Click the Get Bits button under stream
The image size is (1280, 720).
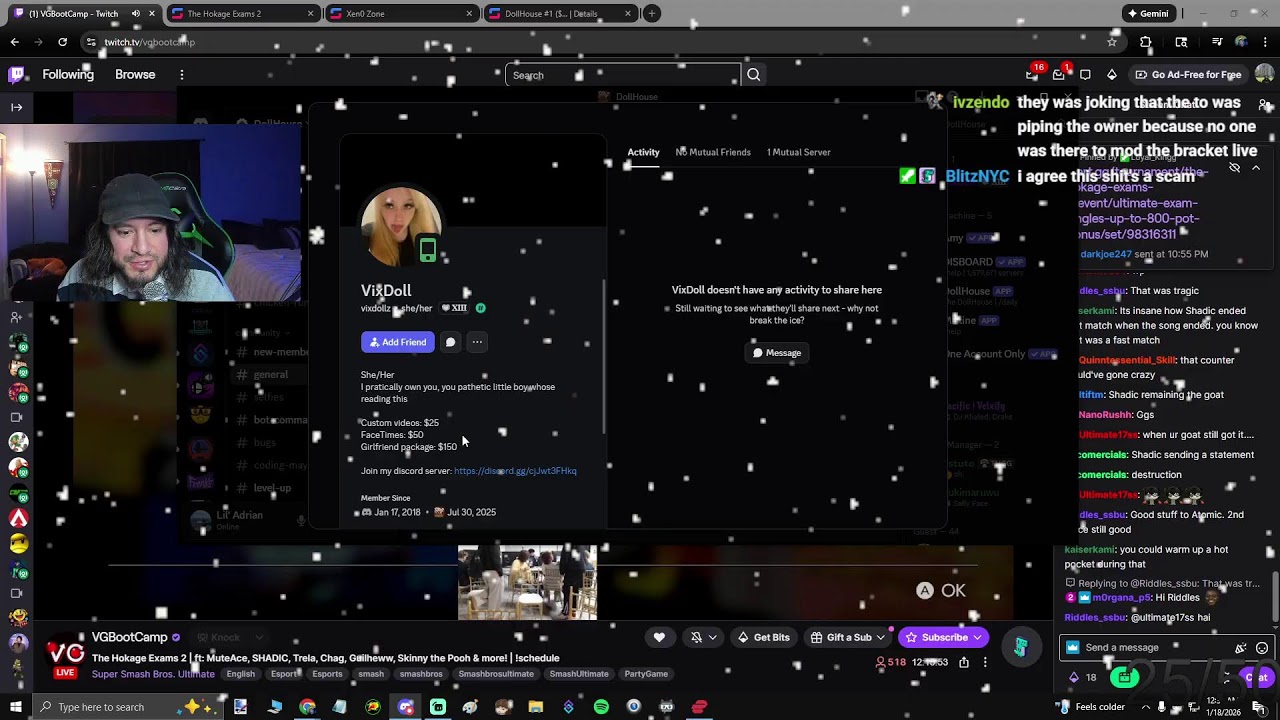point(763,637)
